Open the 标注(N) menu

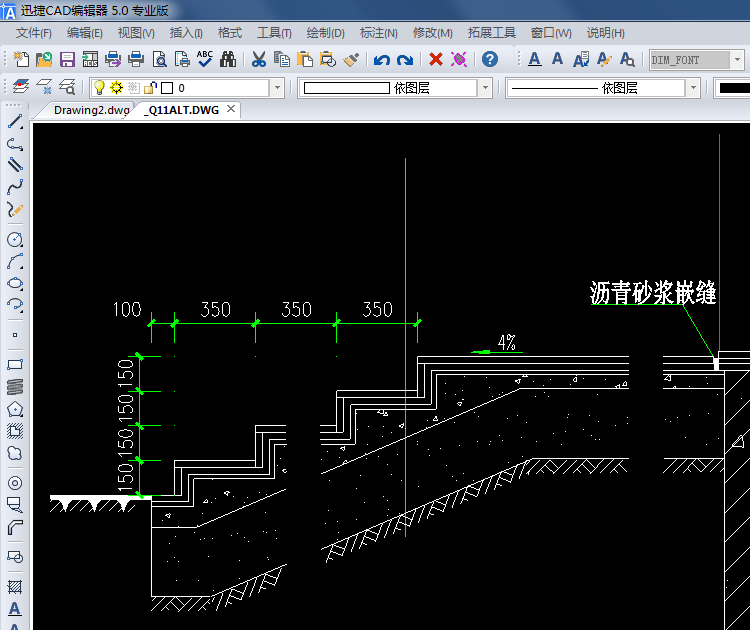click(x=378, y=33)
